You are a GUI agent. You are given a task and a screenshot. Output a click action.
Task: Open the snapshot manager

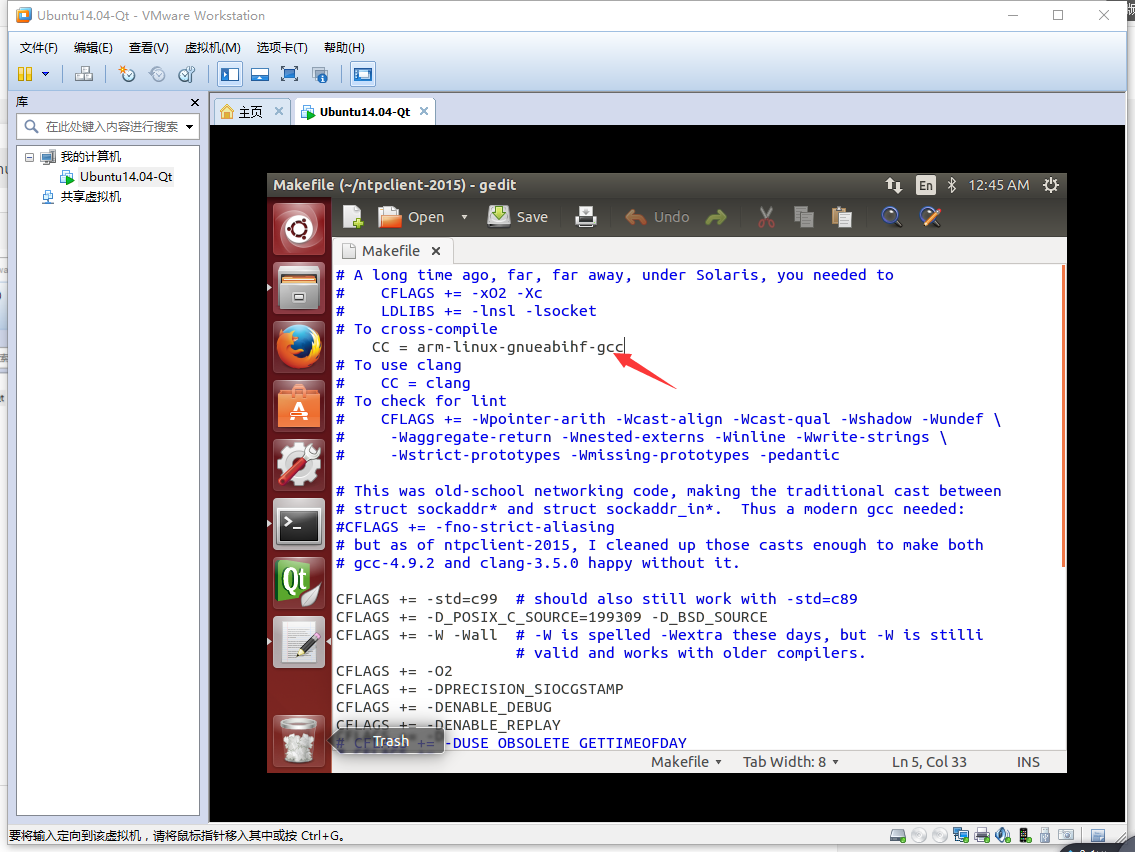click(x=187, y=74)
